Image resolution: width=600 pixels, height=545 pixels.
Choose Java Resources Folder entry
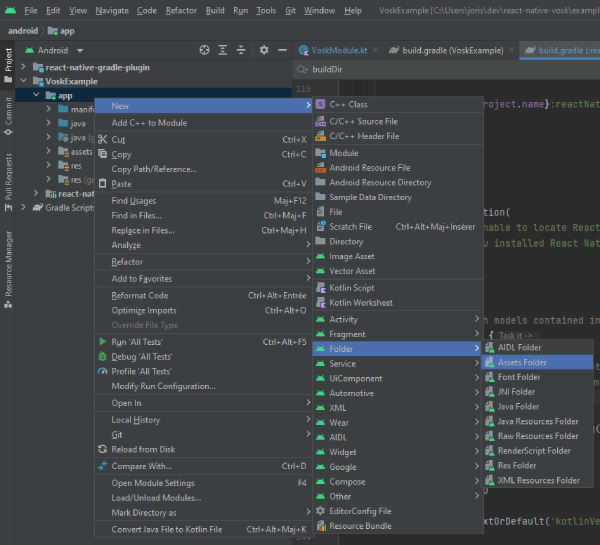click(537, 421)
